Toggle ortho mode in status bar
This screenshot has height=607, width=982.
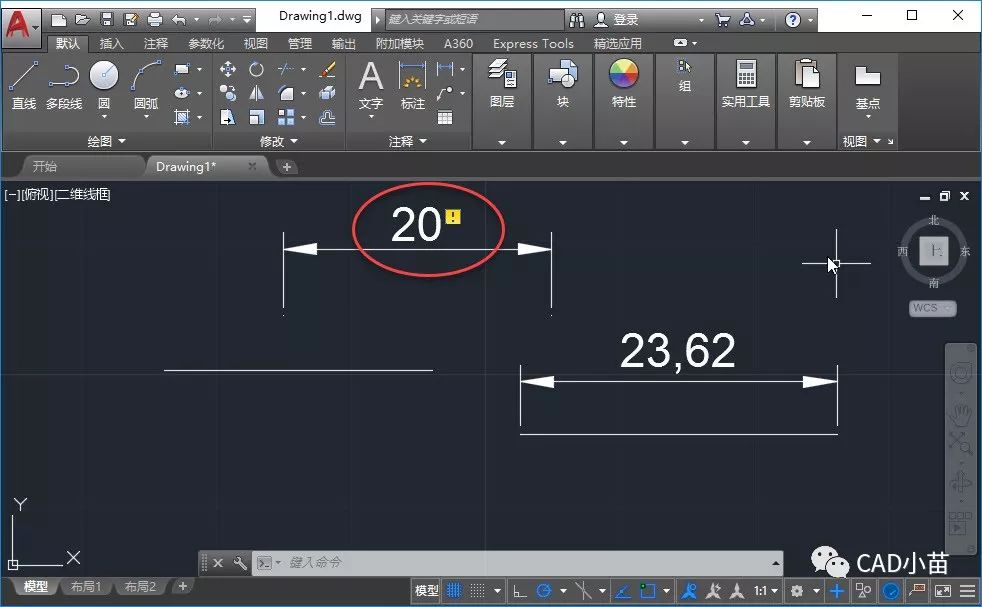point(519,591)
